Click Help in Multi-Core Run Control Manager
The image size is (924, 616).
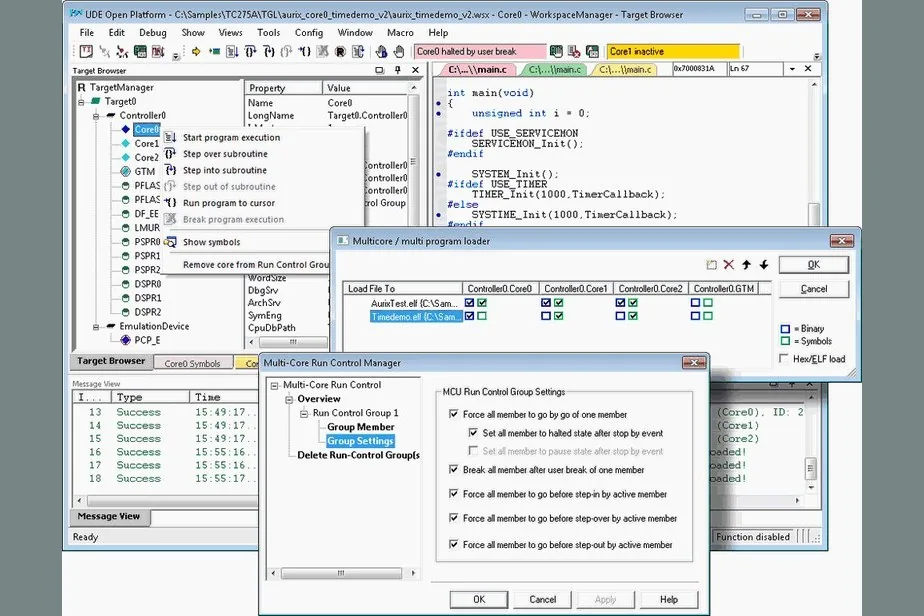click(x=668, y=599)
